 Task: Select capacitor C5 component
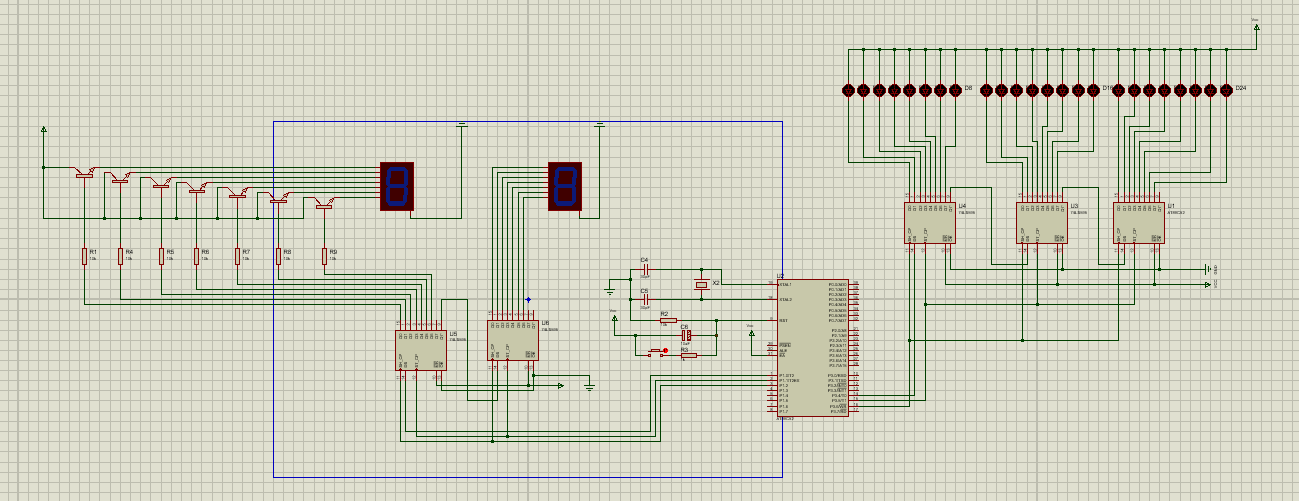point(645,299)
